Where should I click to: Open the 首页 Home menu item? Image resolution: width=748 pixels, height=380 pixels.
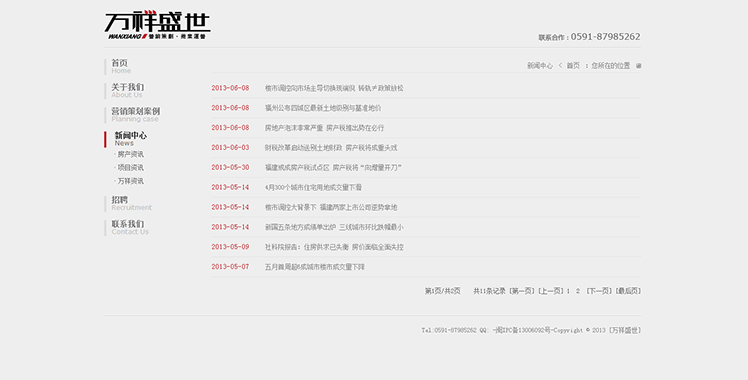[x=121, y=66]
